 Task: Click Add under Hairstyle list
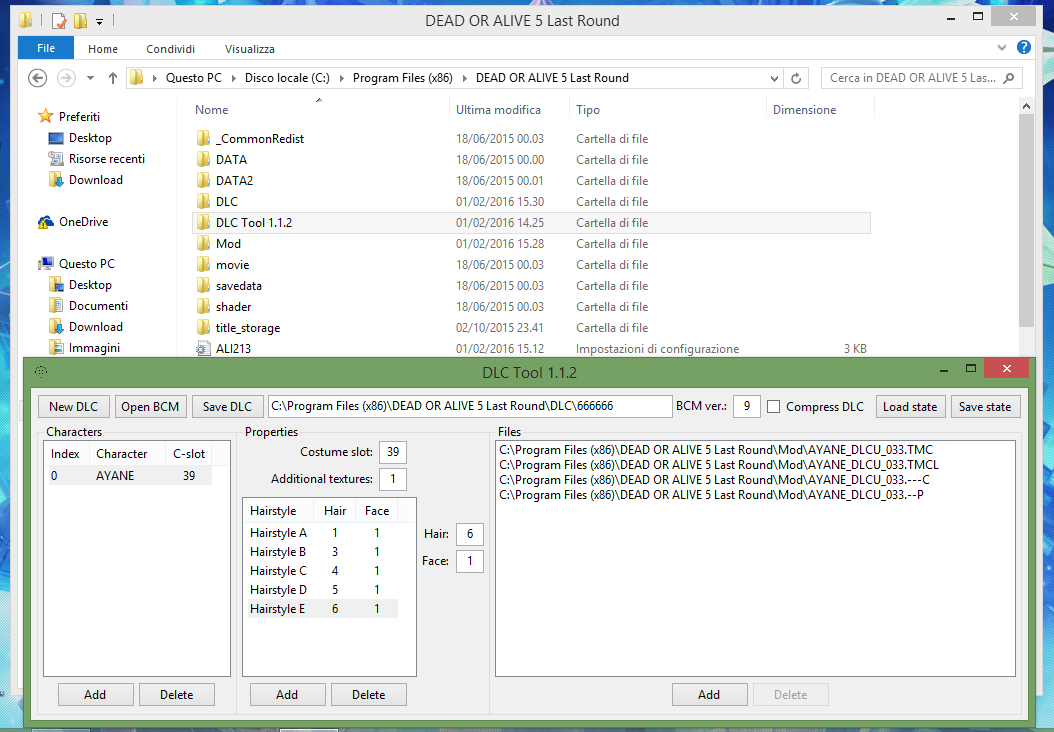point(287,694)
